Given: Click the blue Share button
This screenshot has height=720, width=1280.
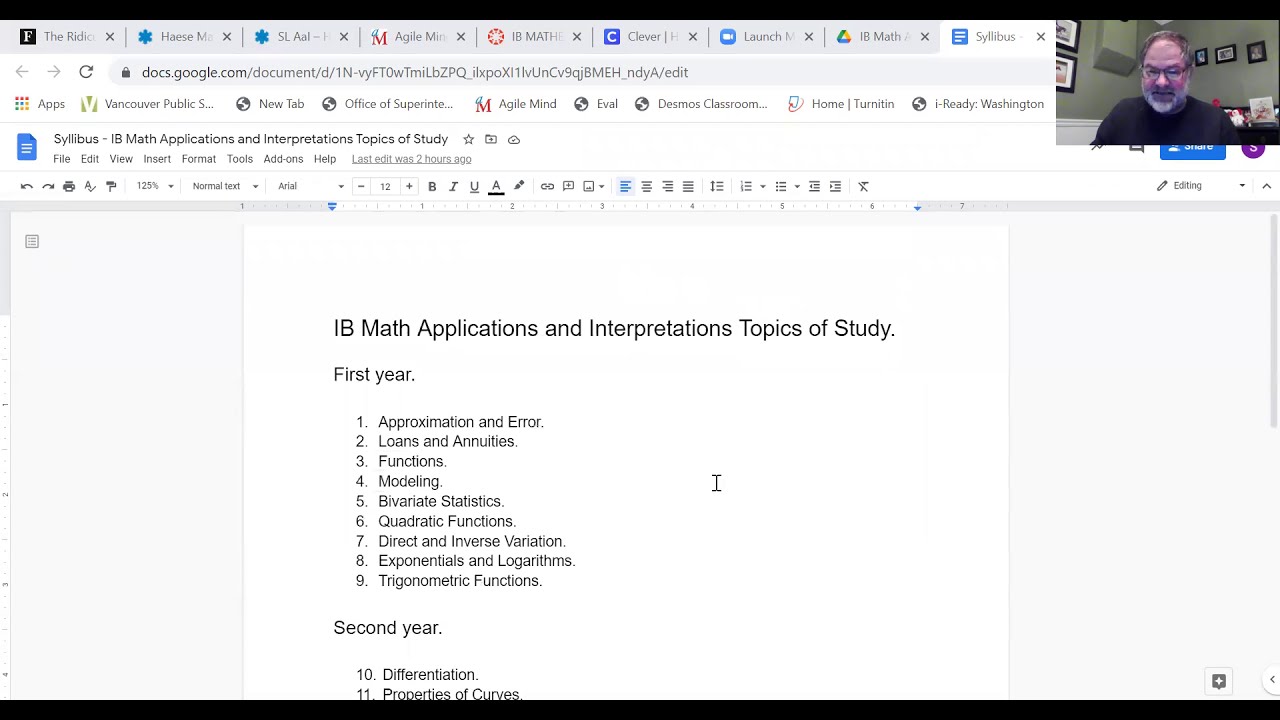Looking at the screenshot, I should tap(1192, 148).
